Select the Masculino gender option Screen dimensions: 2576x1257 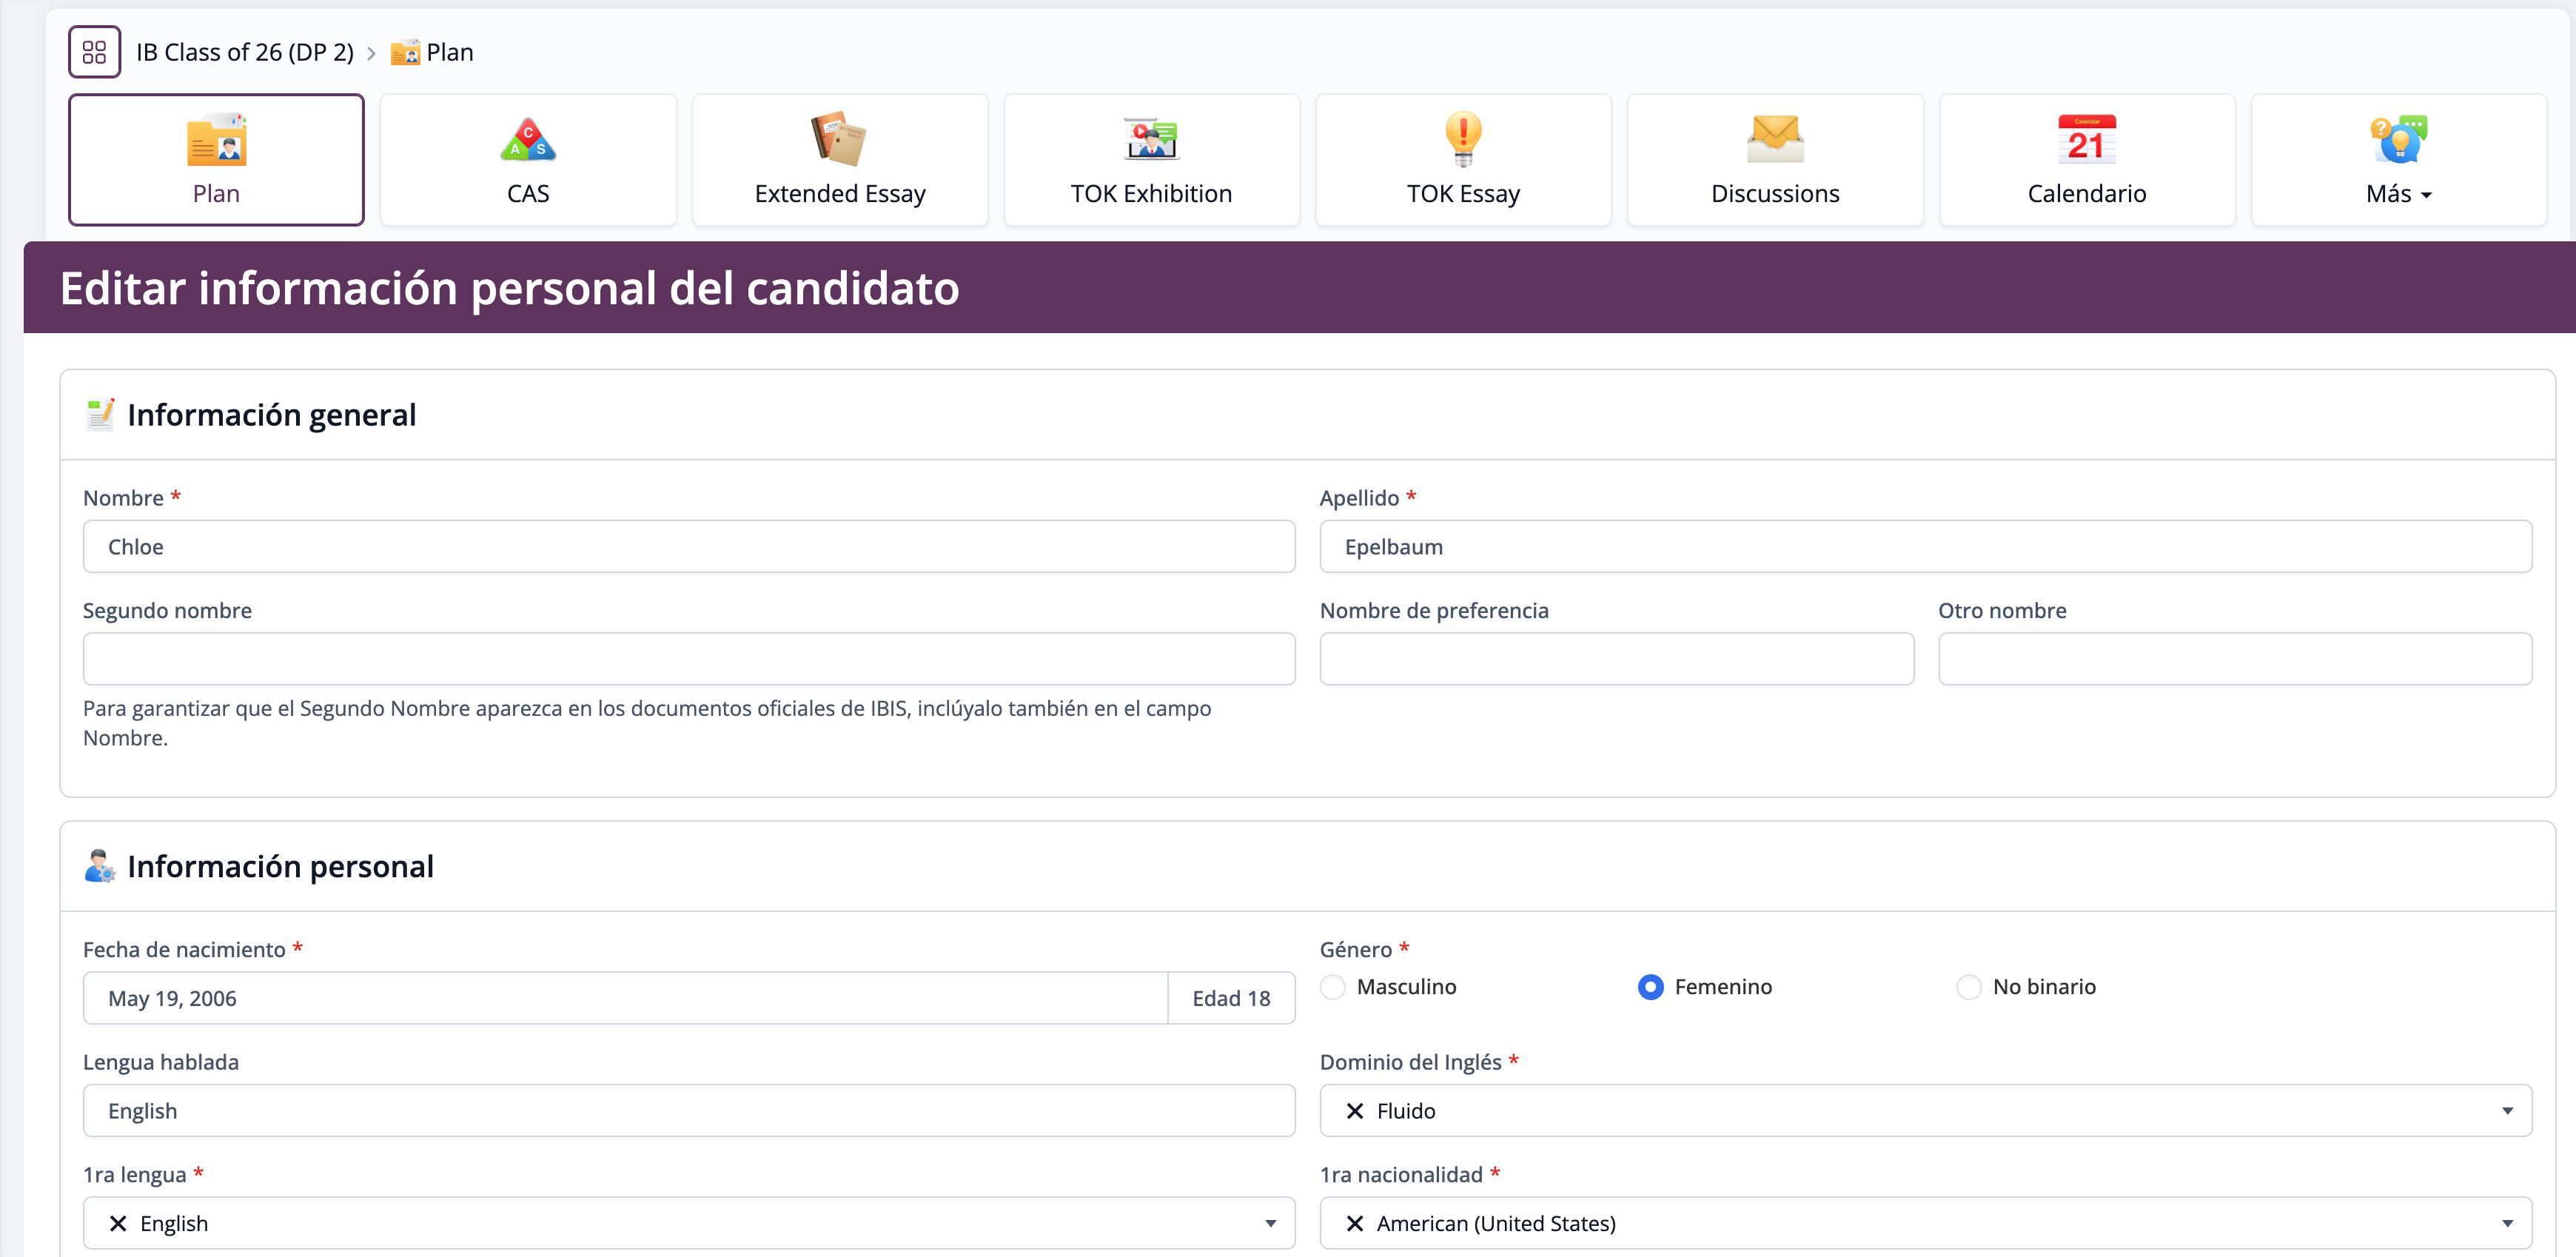pyautogui.click(x=1333, y=987)
